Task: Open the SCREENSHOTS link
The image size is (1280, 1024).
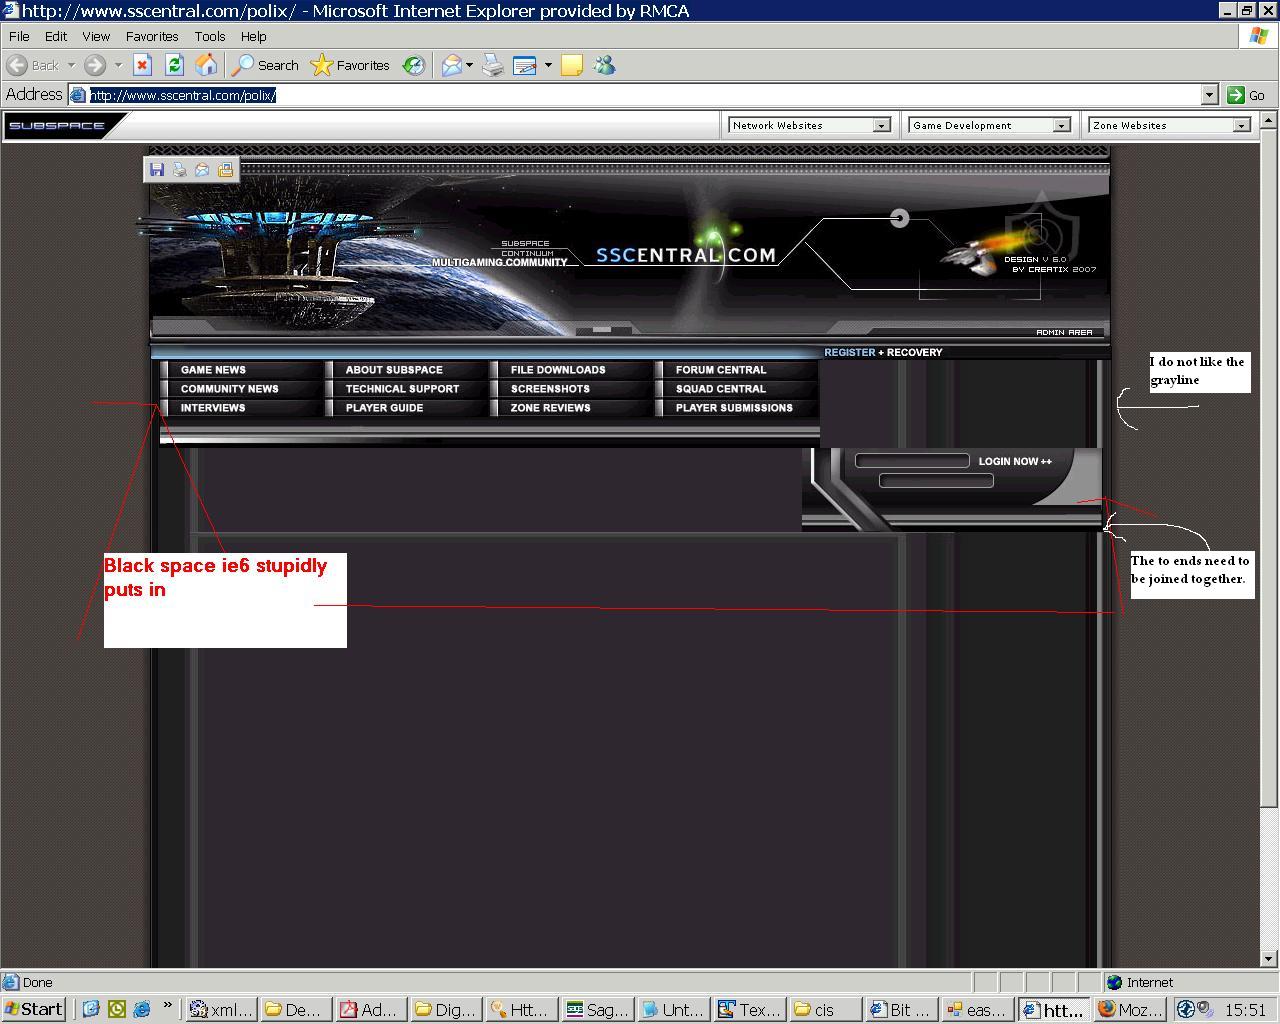Action: coord(550,389)
